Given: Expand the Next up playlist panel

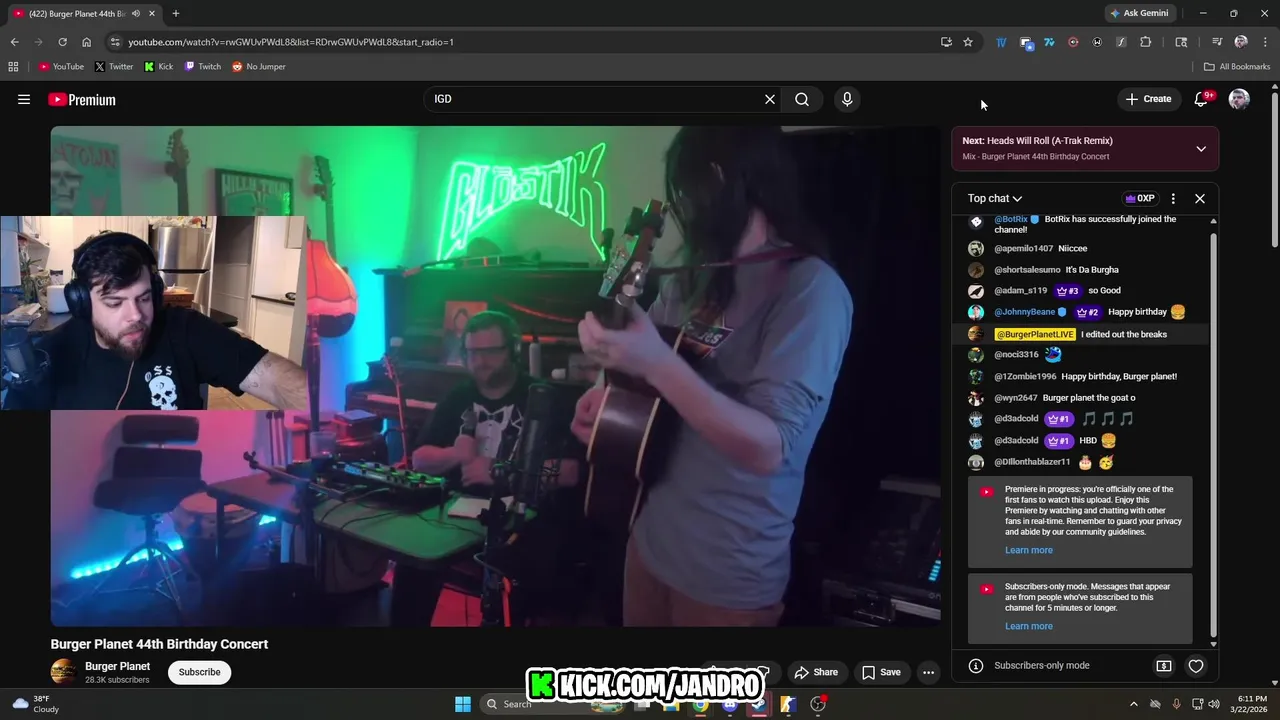Looking at the screenshot, I should [x=1201, y=149].
